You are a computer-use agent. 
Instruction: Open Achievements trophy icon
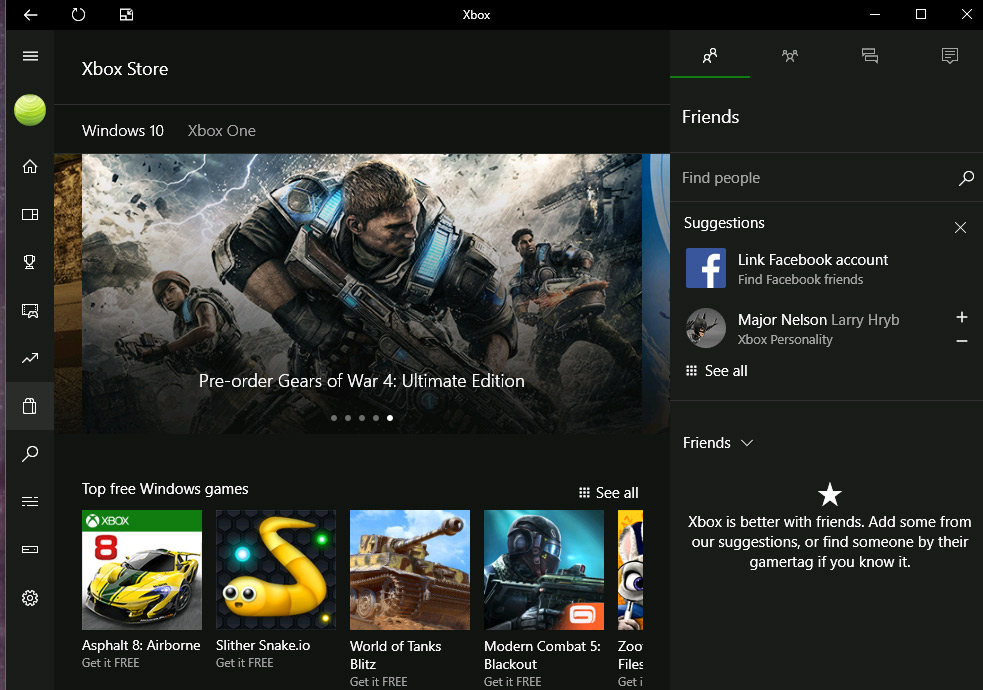[30, 262]
